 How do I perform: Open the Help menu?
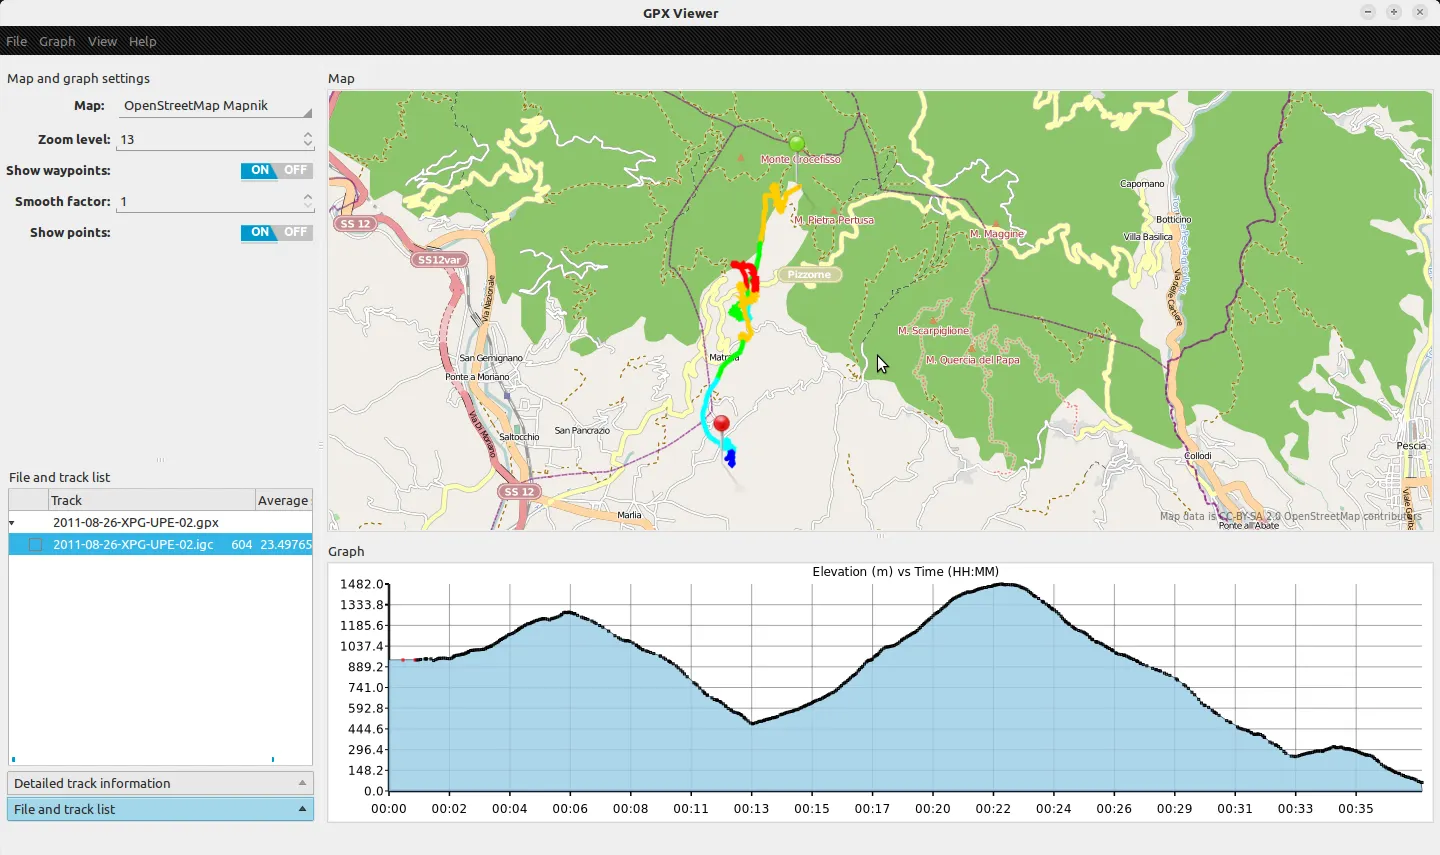click(x=142, y=41)
